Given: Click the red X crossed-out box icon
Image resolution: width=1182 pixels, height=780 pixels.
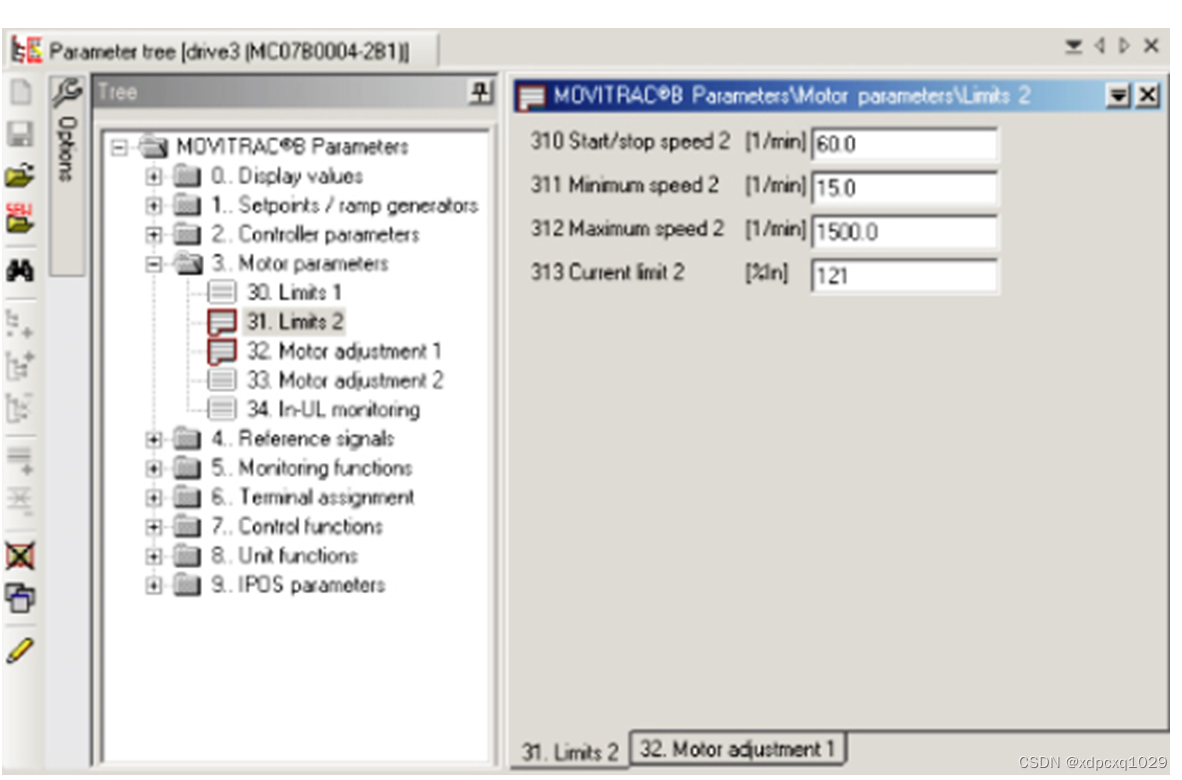Looking at the screenshot, I should click(x=20, y=557).
